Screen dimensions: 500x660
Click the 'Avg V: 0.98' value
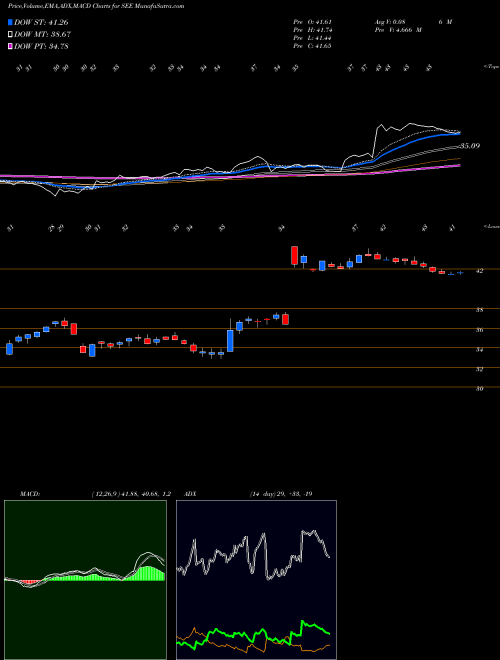pos(390,22)
